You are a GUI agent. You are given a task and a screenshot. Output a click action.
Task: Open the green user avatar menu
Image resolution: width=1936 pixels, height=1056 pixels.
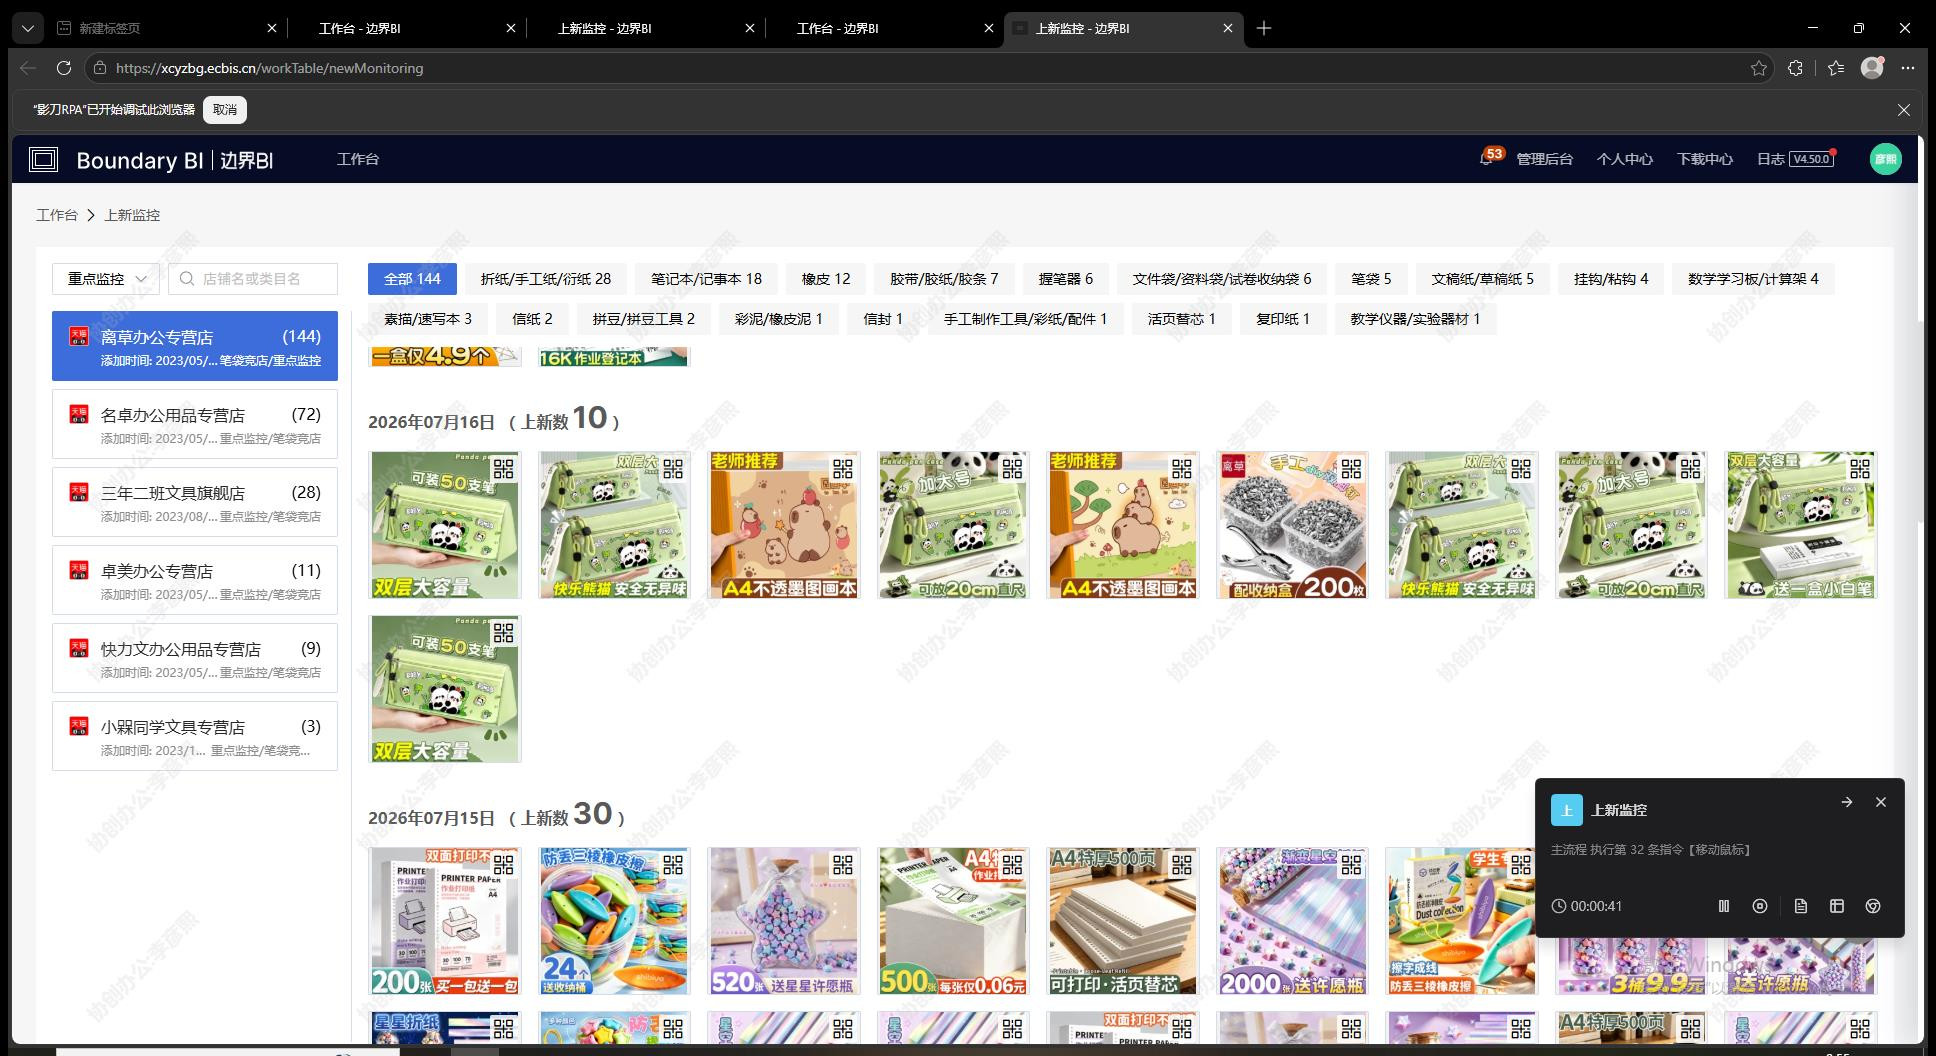[1885, 159]
